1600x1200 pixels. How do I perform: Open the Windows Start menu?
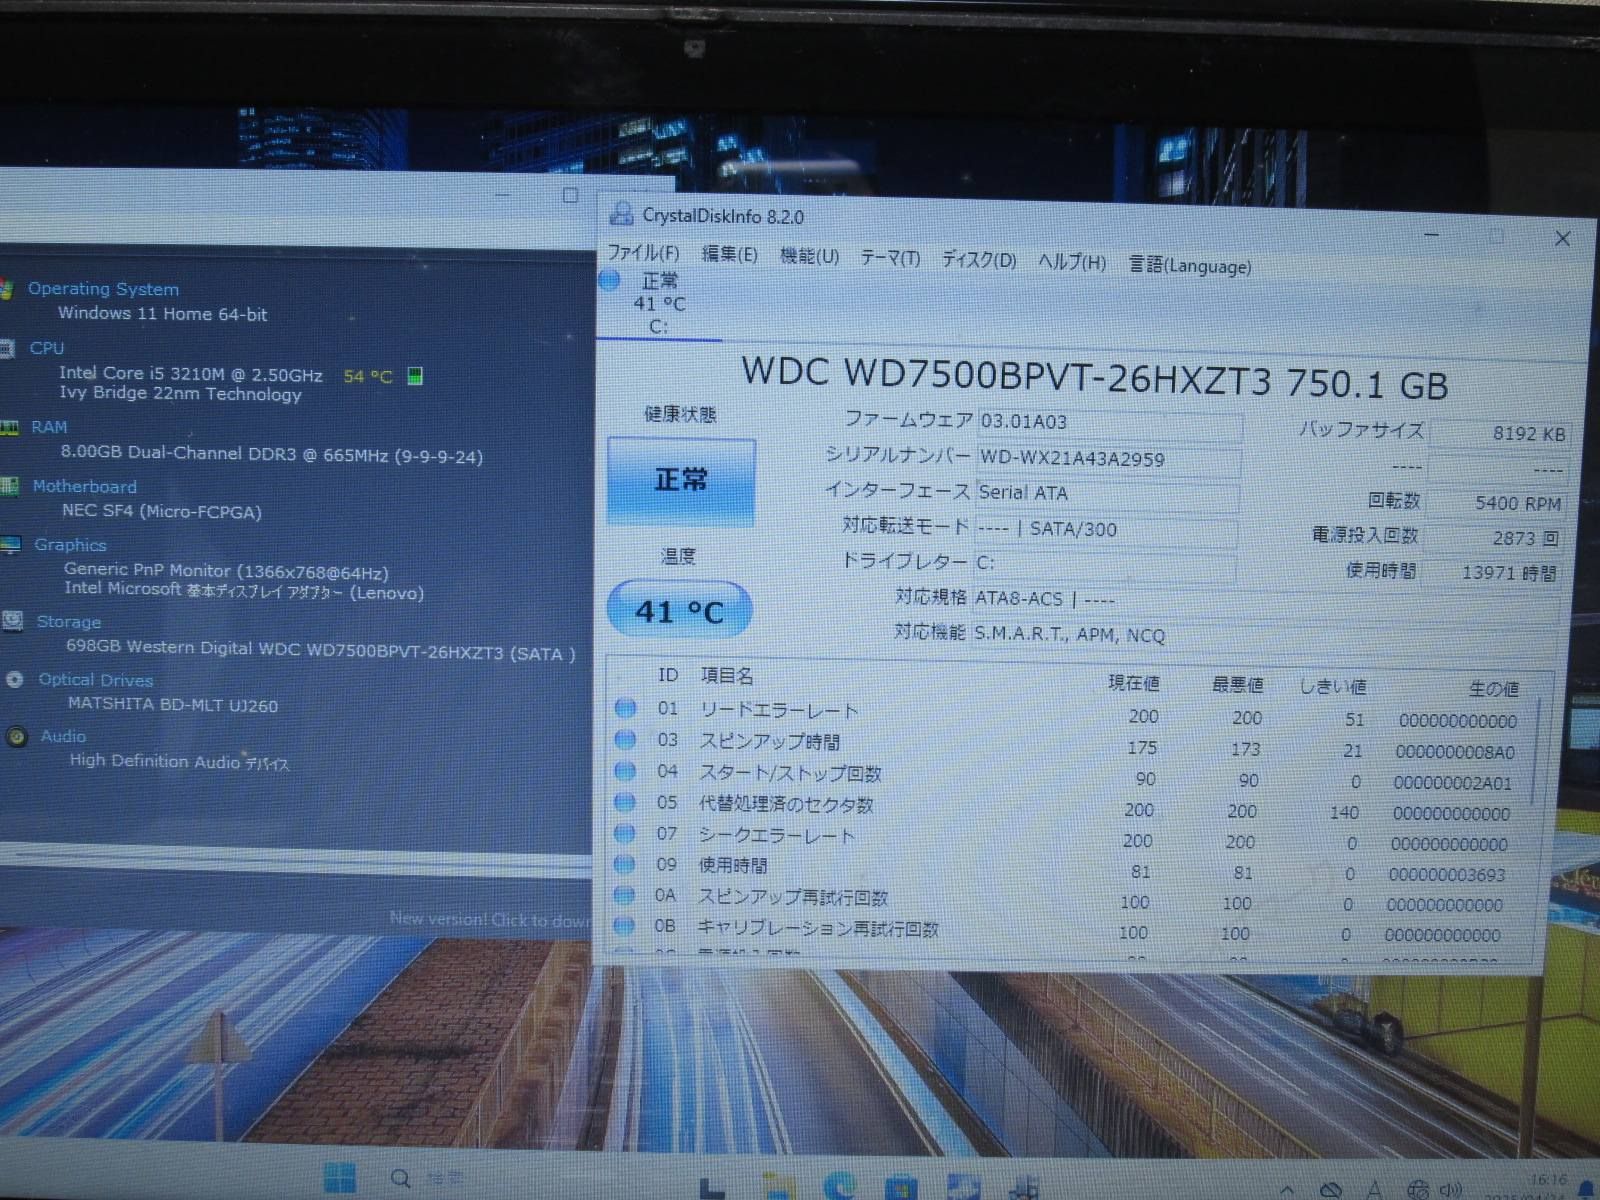tap(340, 1178)
